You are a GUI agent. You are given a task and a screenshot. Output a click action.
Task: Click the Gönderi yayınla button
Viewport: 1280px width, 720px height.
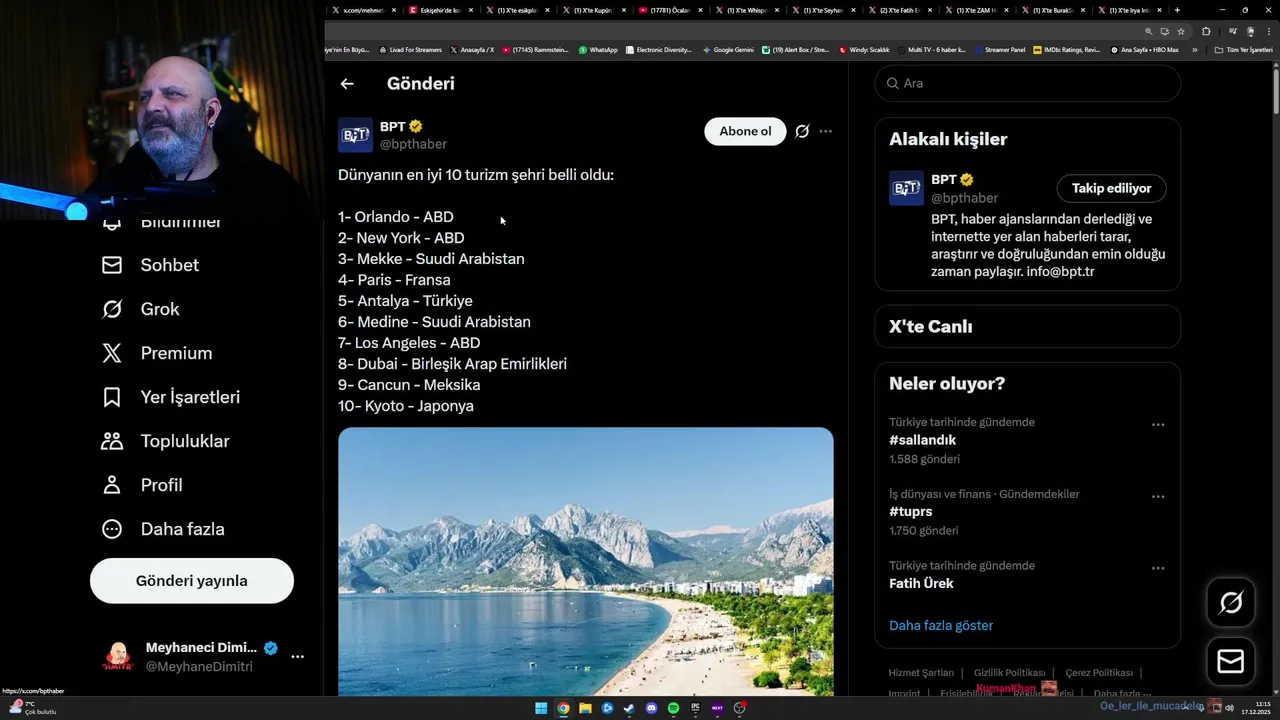click(x=192, y=581)
